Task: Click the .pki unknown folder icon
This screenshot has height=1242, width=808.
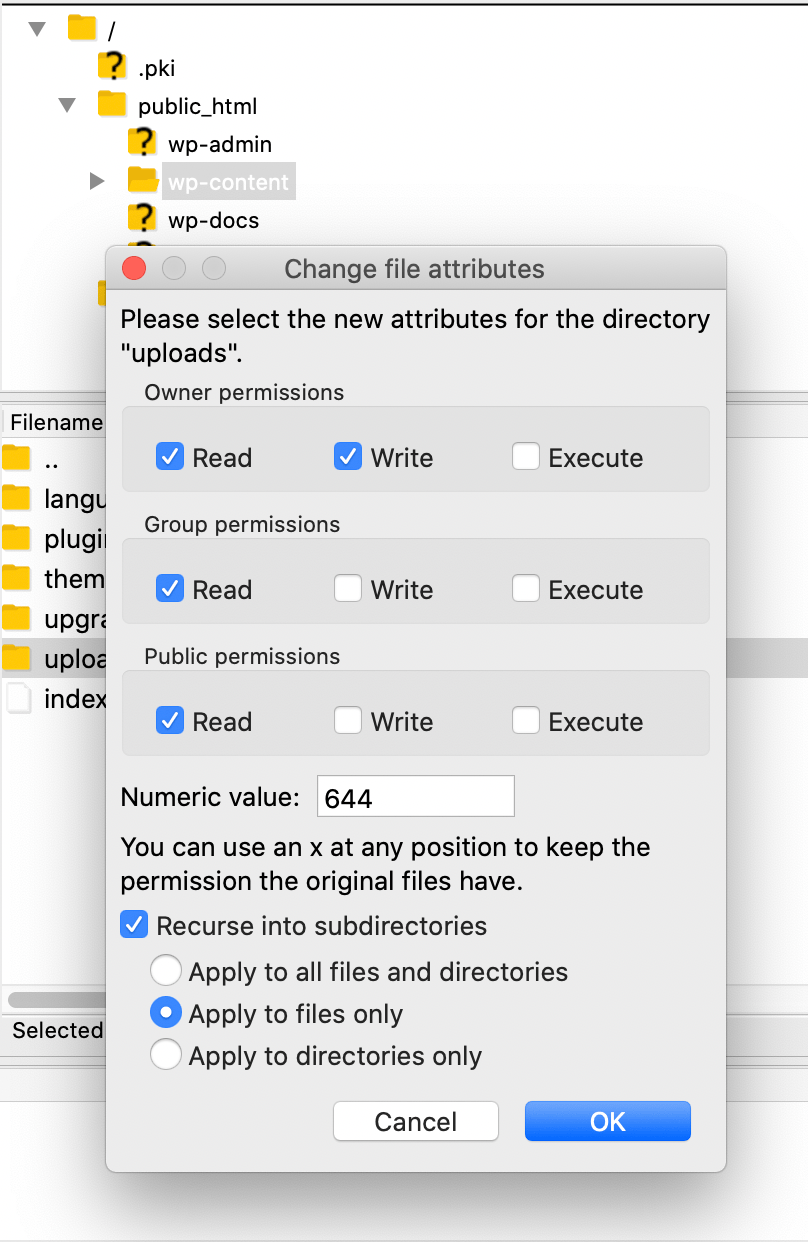Action: 112,67
